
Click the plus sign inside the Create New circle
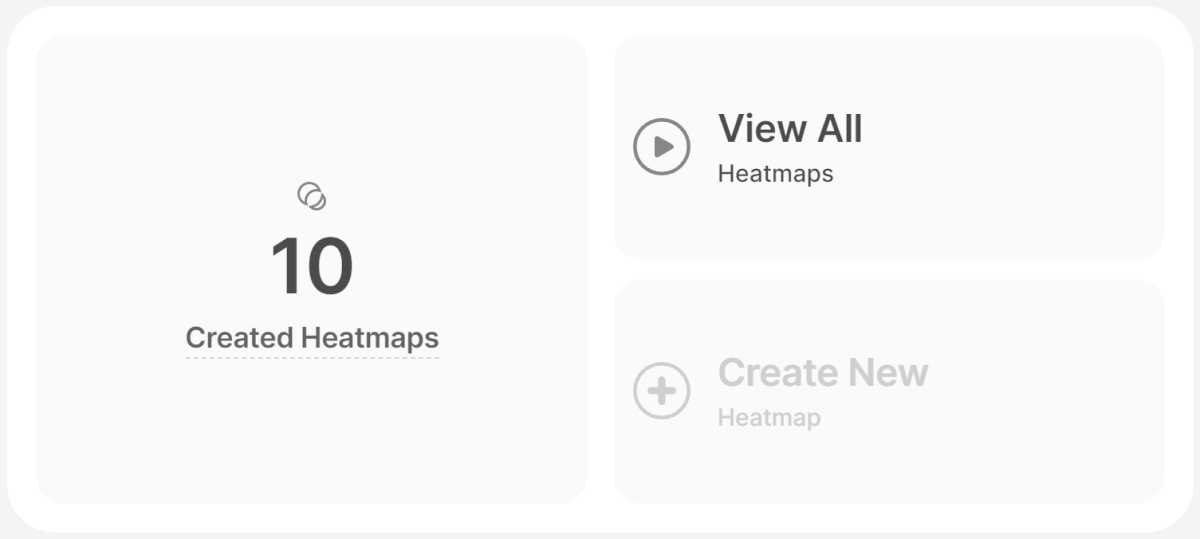[x=661, y=391]
